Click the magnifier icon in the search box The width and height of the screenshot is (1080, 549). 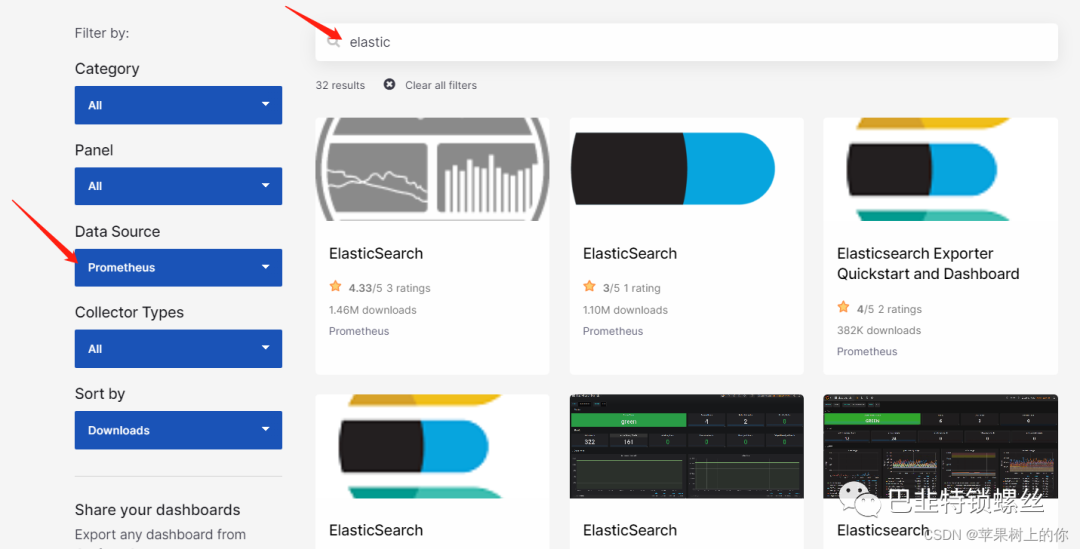click(334, 42)
